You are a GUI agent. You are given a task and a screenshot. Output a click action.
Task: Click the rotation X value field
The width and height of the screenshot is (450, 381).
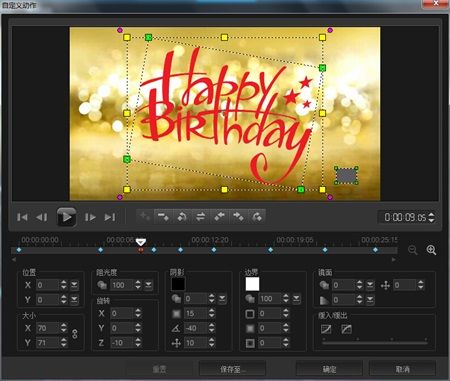click(x=122, y=313)
